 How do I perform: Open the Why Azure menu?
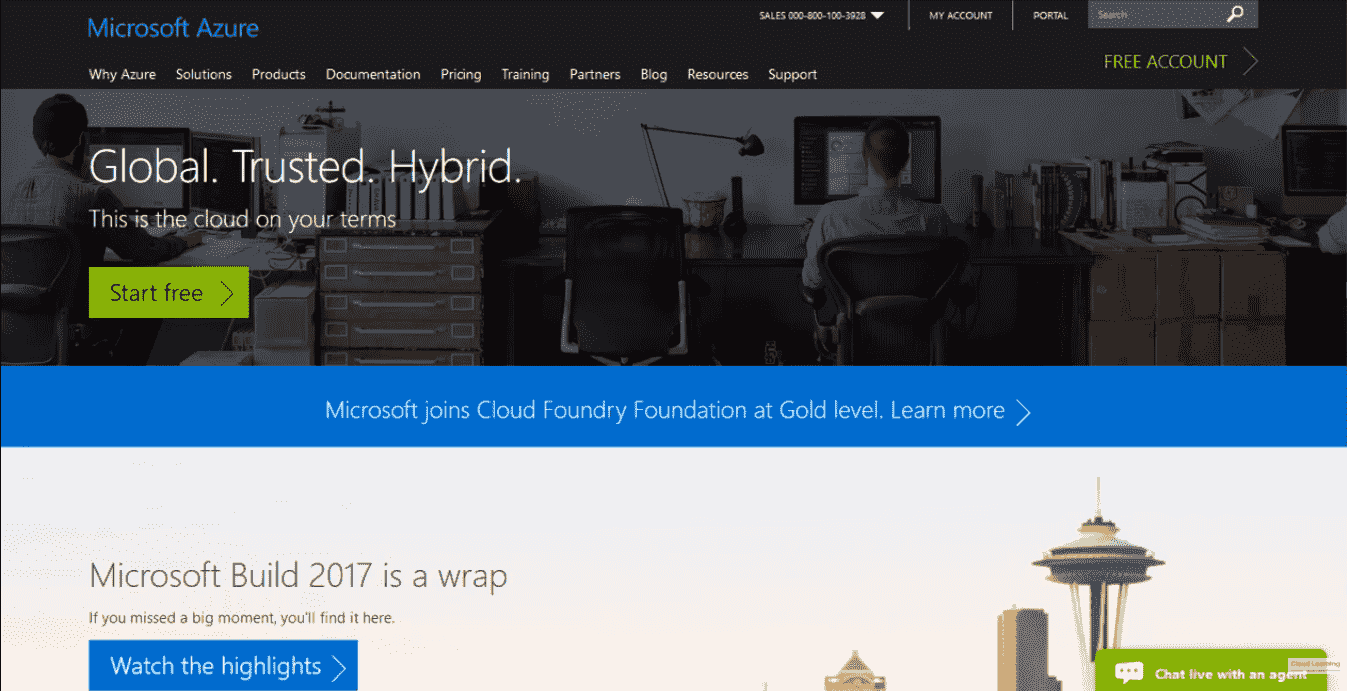click(122, 74)
